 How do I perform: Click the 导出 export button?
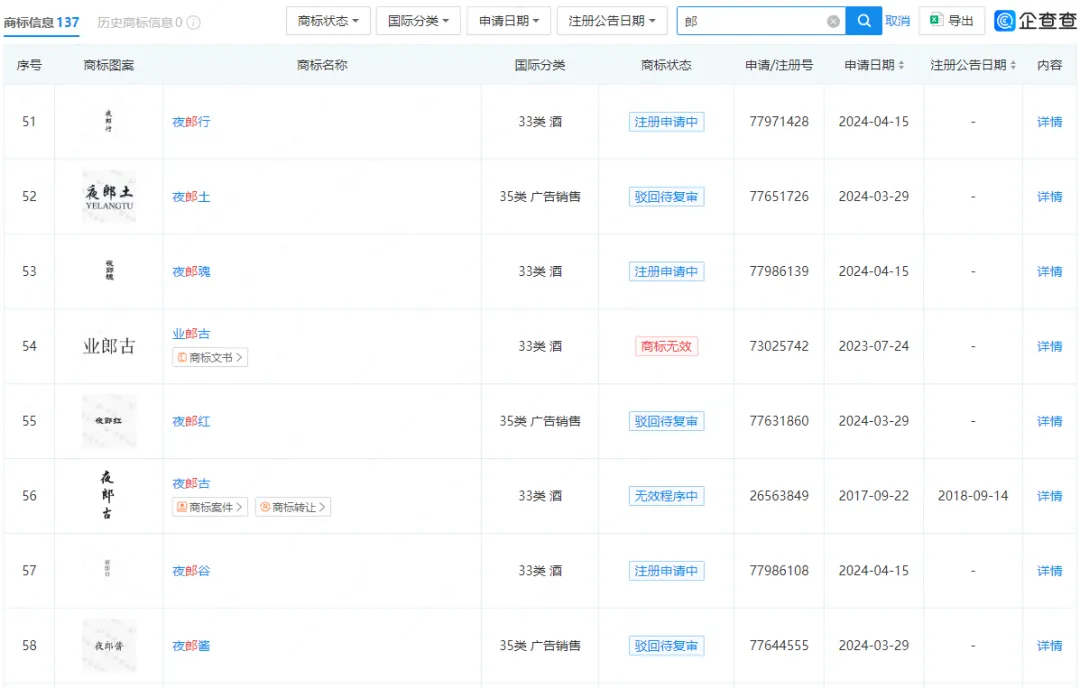click(952, 21)
